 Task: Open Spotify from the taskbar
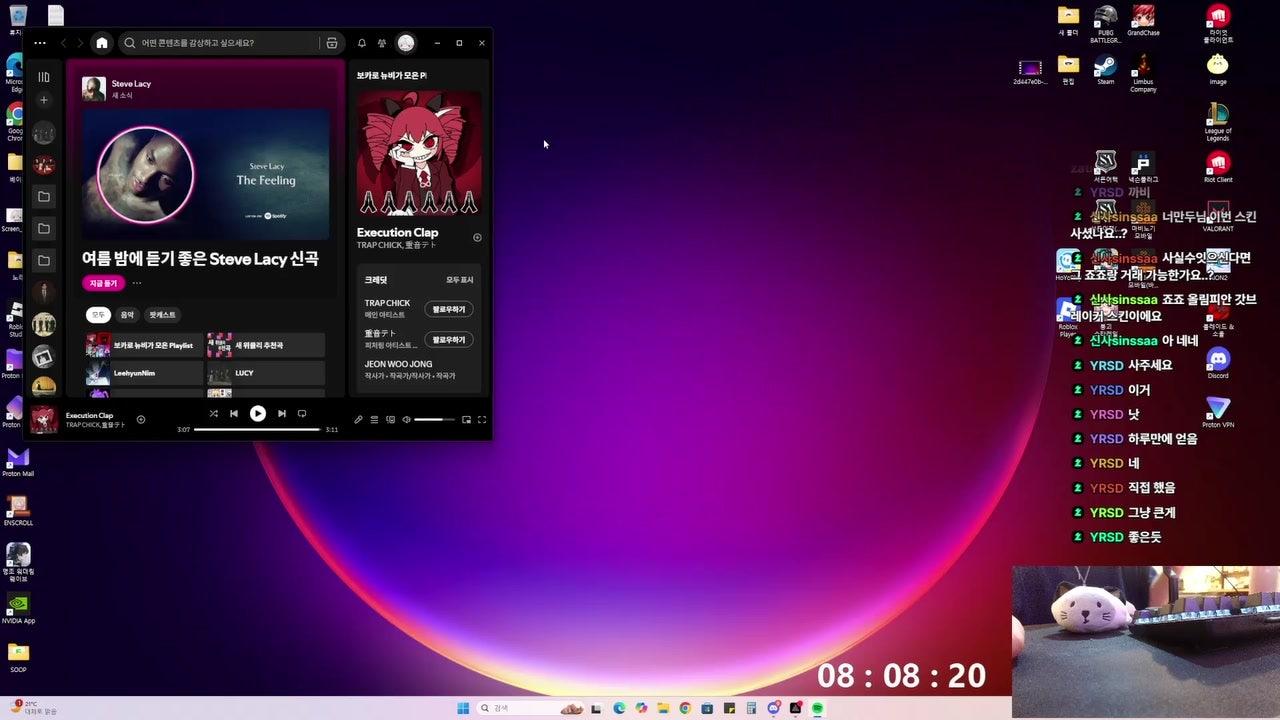(x=817, y=708)
